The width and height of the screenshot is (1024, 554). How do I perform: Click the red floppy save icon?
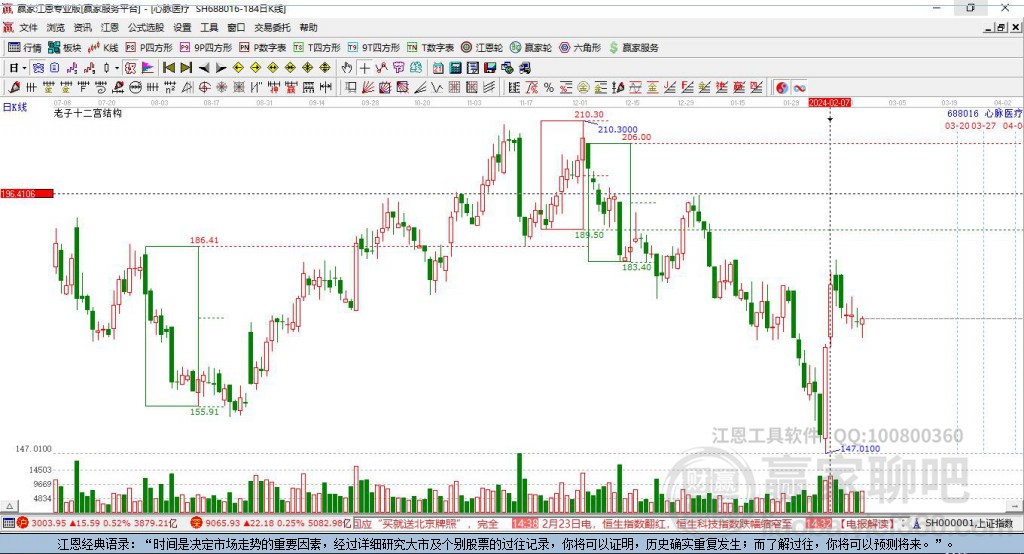coord(490,68)
